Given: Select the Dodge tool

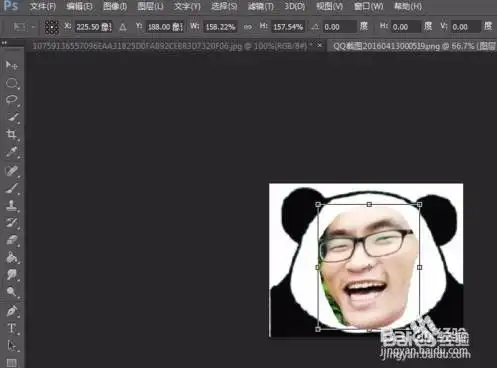Looking at the screenshot, I should 12,292.
